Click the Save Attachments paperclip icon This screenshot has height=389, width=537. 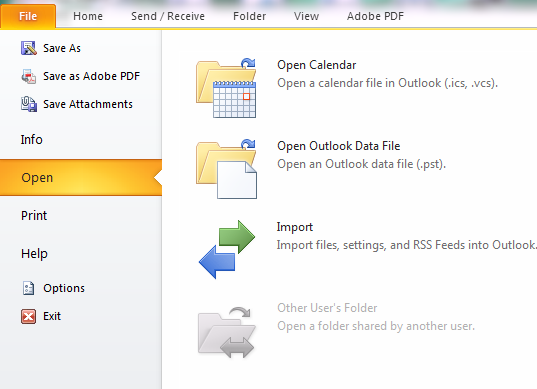pyautogui.click(x=28, y=104)
